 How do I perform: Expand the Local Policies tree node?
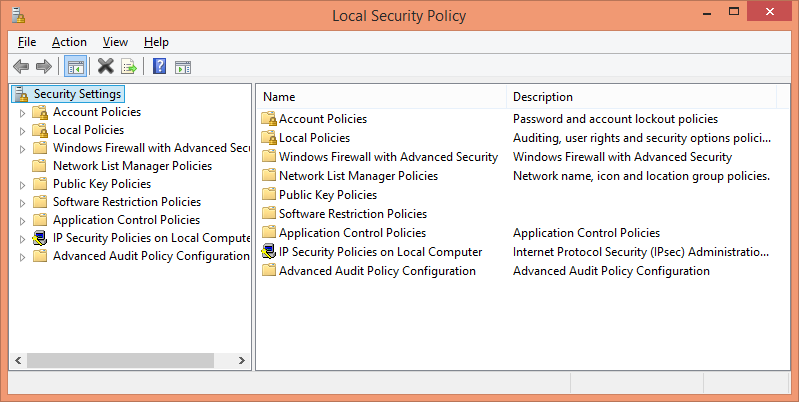click(x=22, y=131)
